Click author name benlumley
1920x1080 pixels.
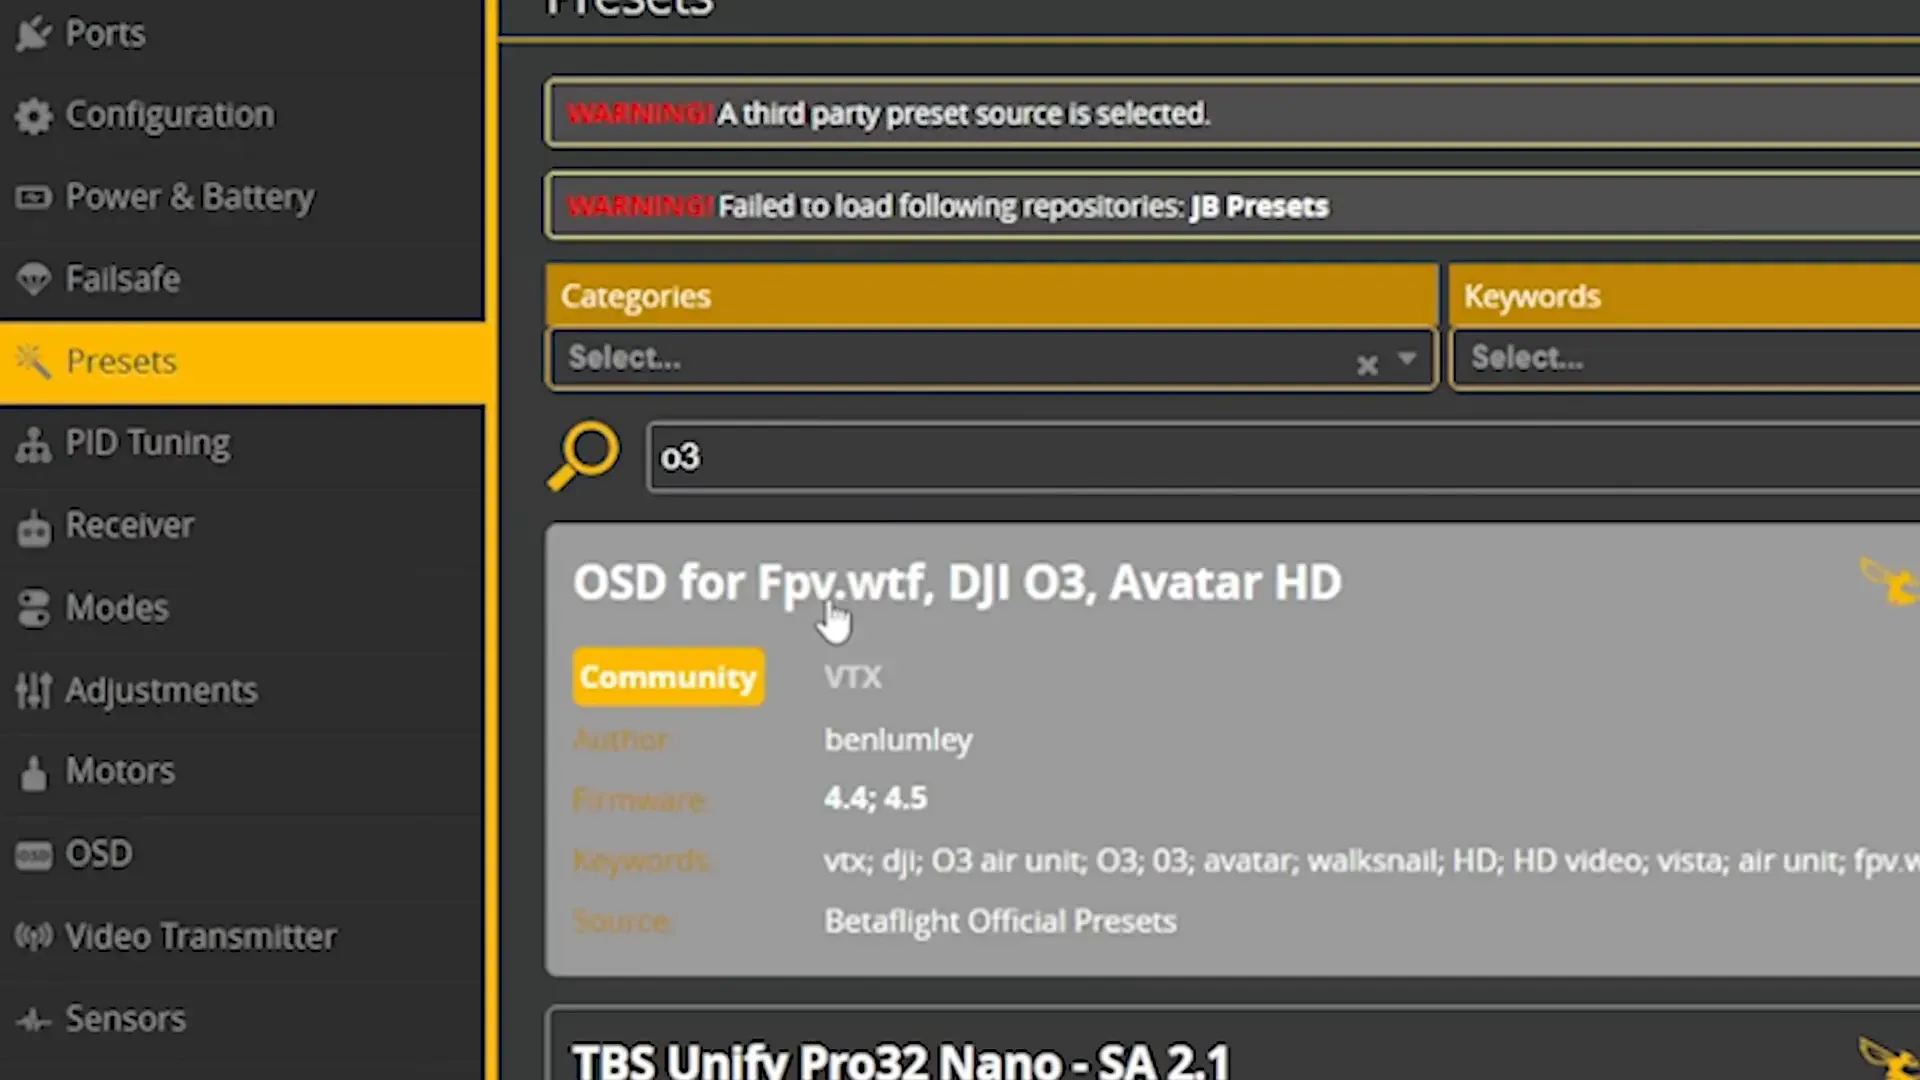898,740
